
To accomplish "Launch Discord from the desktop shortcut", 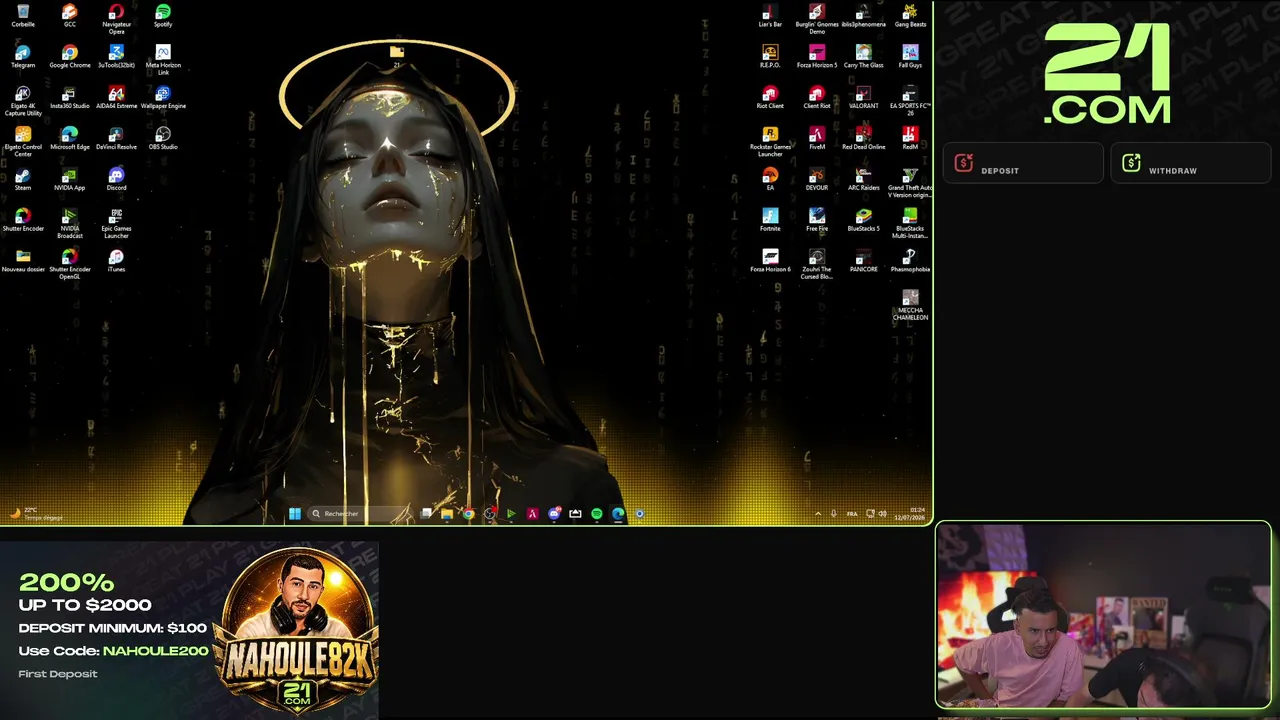I will click(x=117, y=180).
